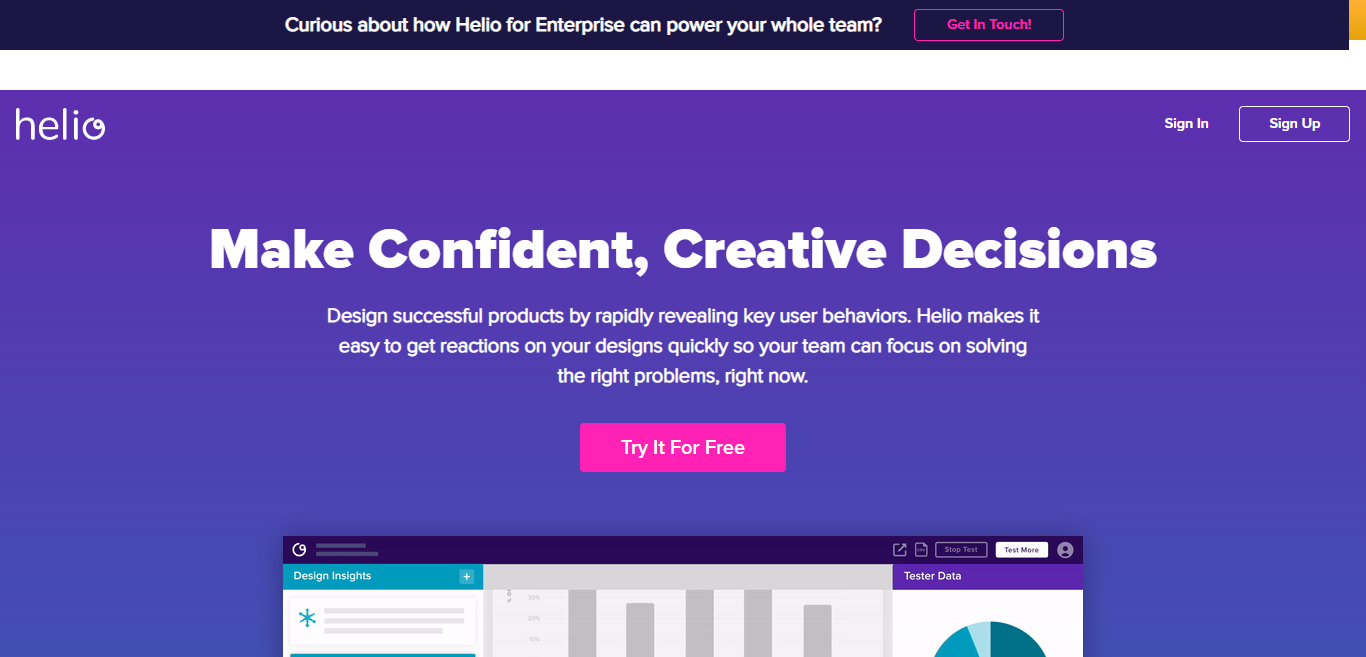The width and height of the screenshot is (1366, 657).
Task: Click the Get In Touch! button
Action: coord(989,25)
